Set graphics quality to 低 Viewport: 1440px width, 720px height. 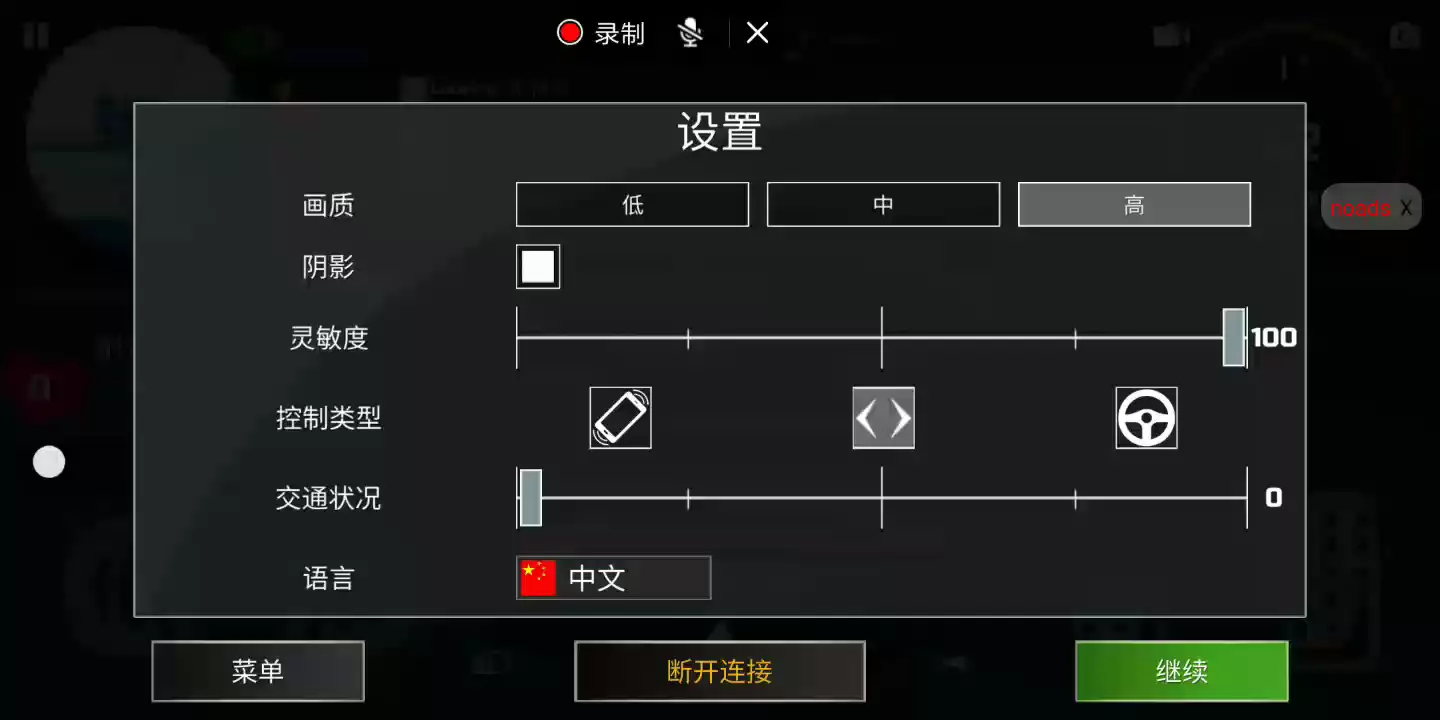(632, 205)
